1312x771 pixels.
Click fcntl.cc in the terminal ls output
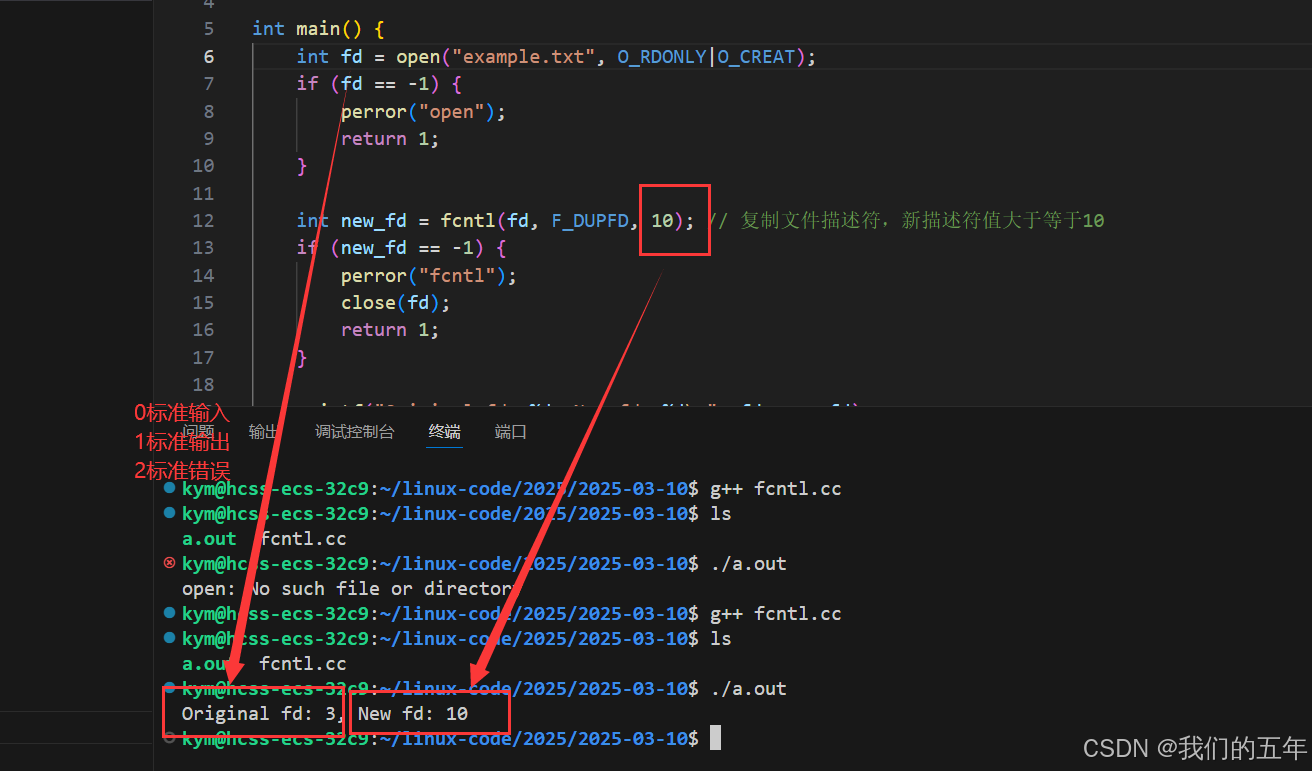(303, 538)
